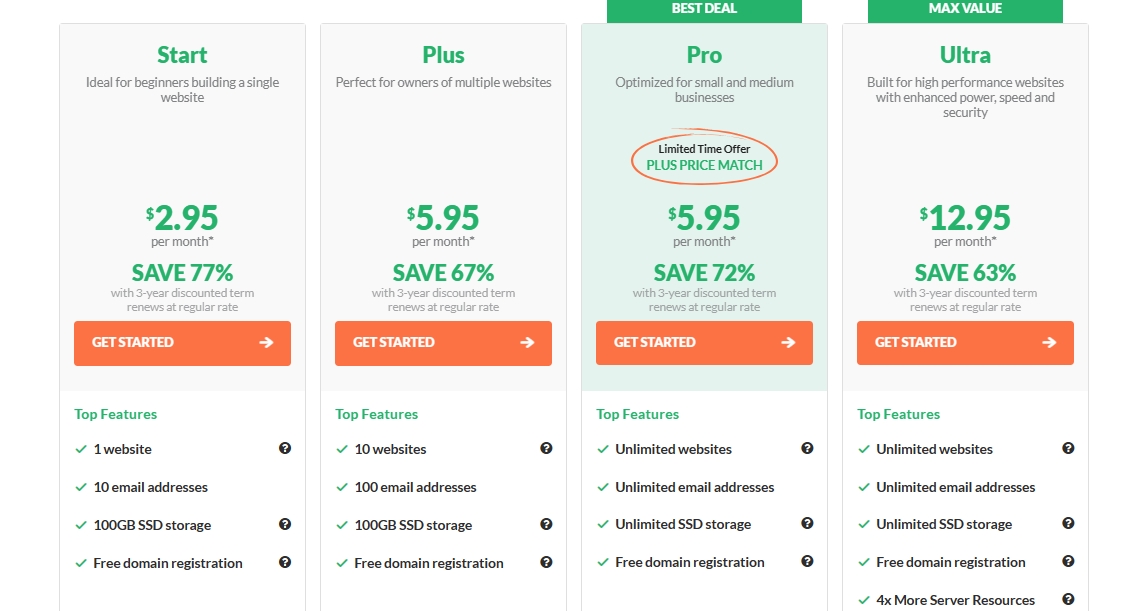Select Get Started for the Ultra plan
The image size is (1141, 611).
[965, 343]
